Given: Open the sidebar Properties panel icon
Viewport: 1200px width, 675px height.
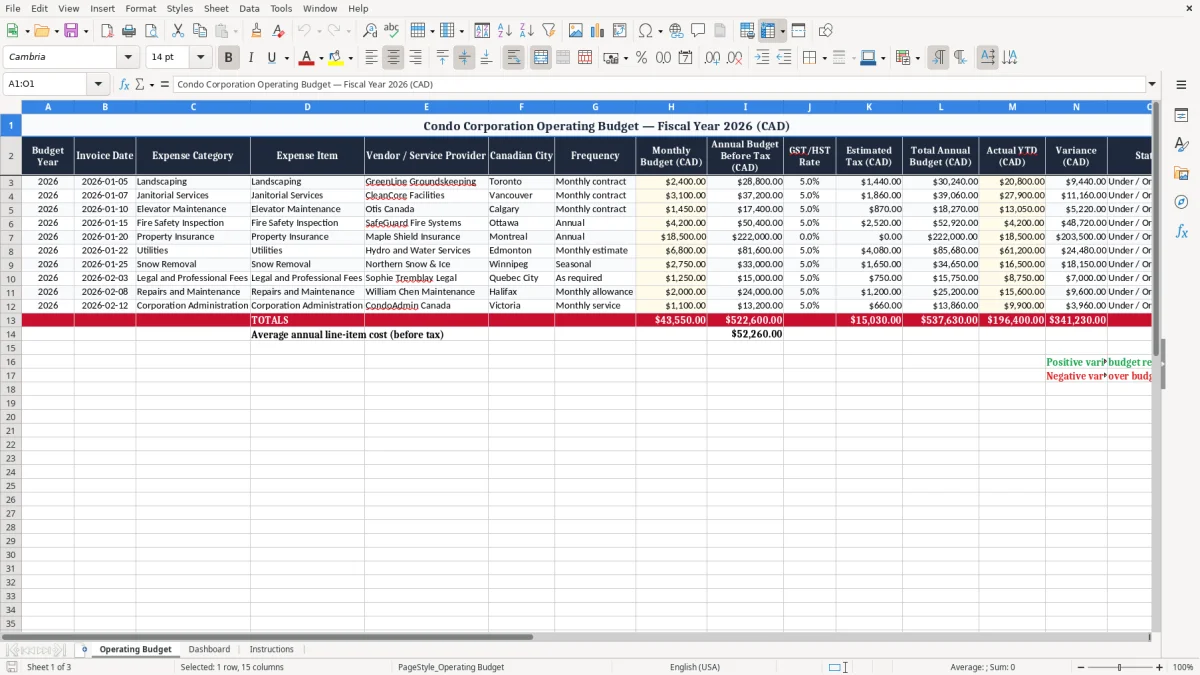Looking at the screenshot, I should [x=1181, y=116].
